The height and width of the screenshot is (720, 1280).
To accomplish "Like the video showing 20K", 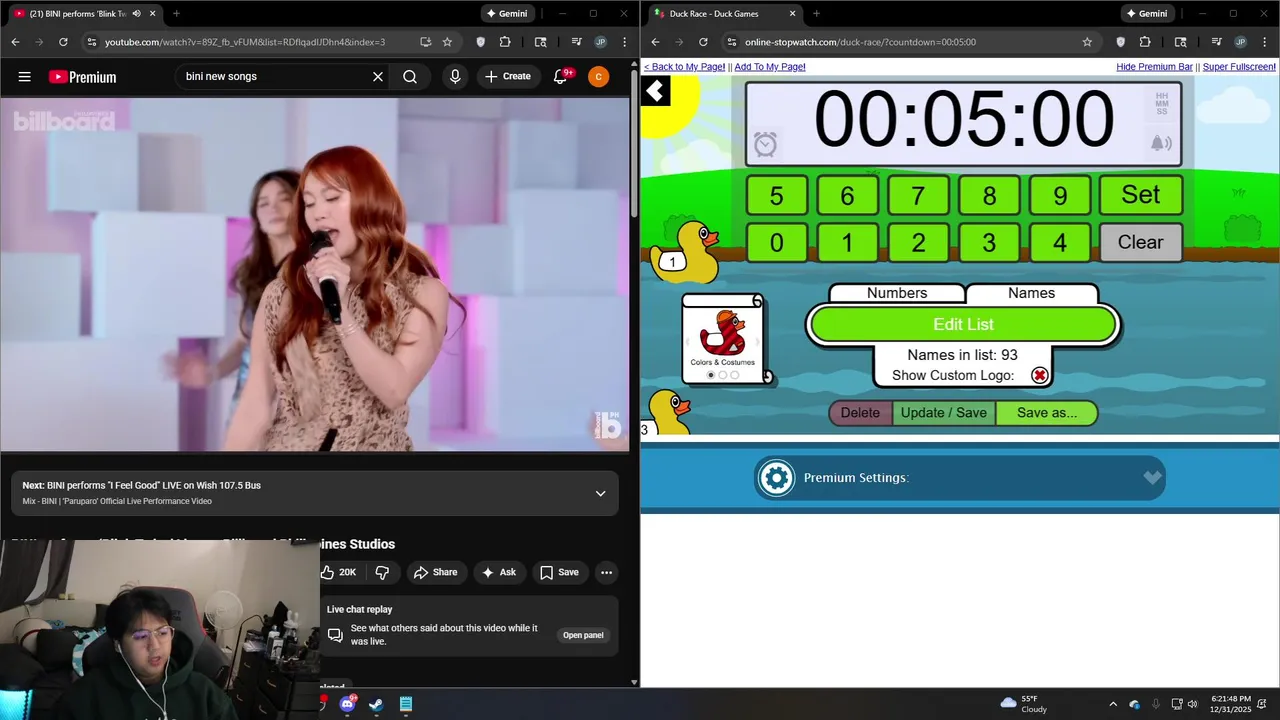I will pyautogui.click(x=339, y=572).
